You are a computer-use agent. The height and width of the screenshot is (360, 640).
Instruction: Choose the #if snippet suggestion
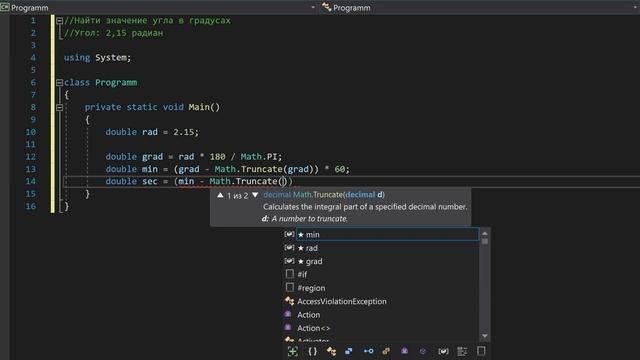pyautogui.click(x=382, y=274)
